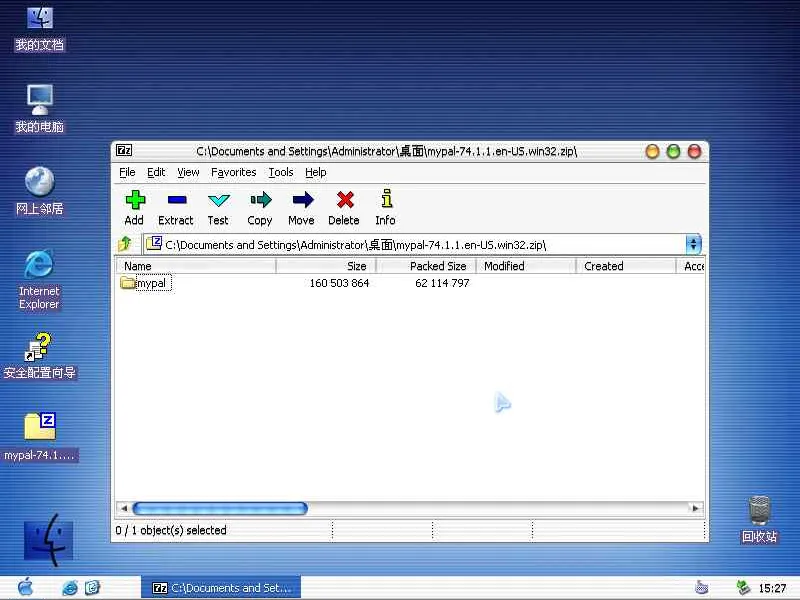This screenshot has width=800, height=600.
Task: Click the packed size 62 114 797
Action: [x=442, y=283]
